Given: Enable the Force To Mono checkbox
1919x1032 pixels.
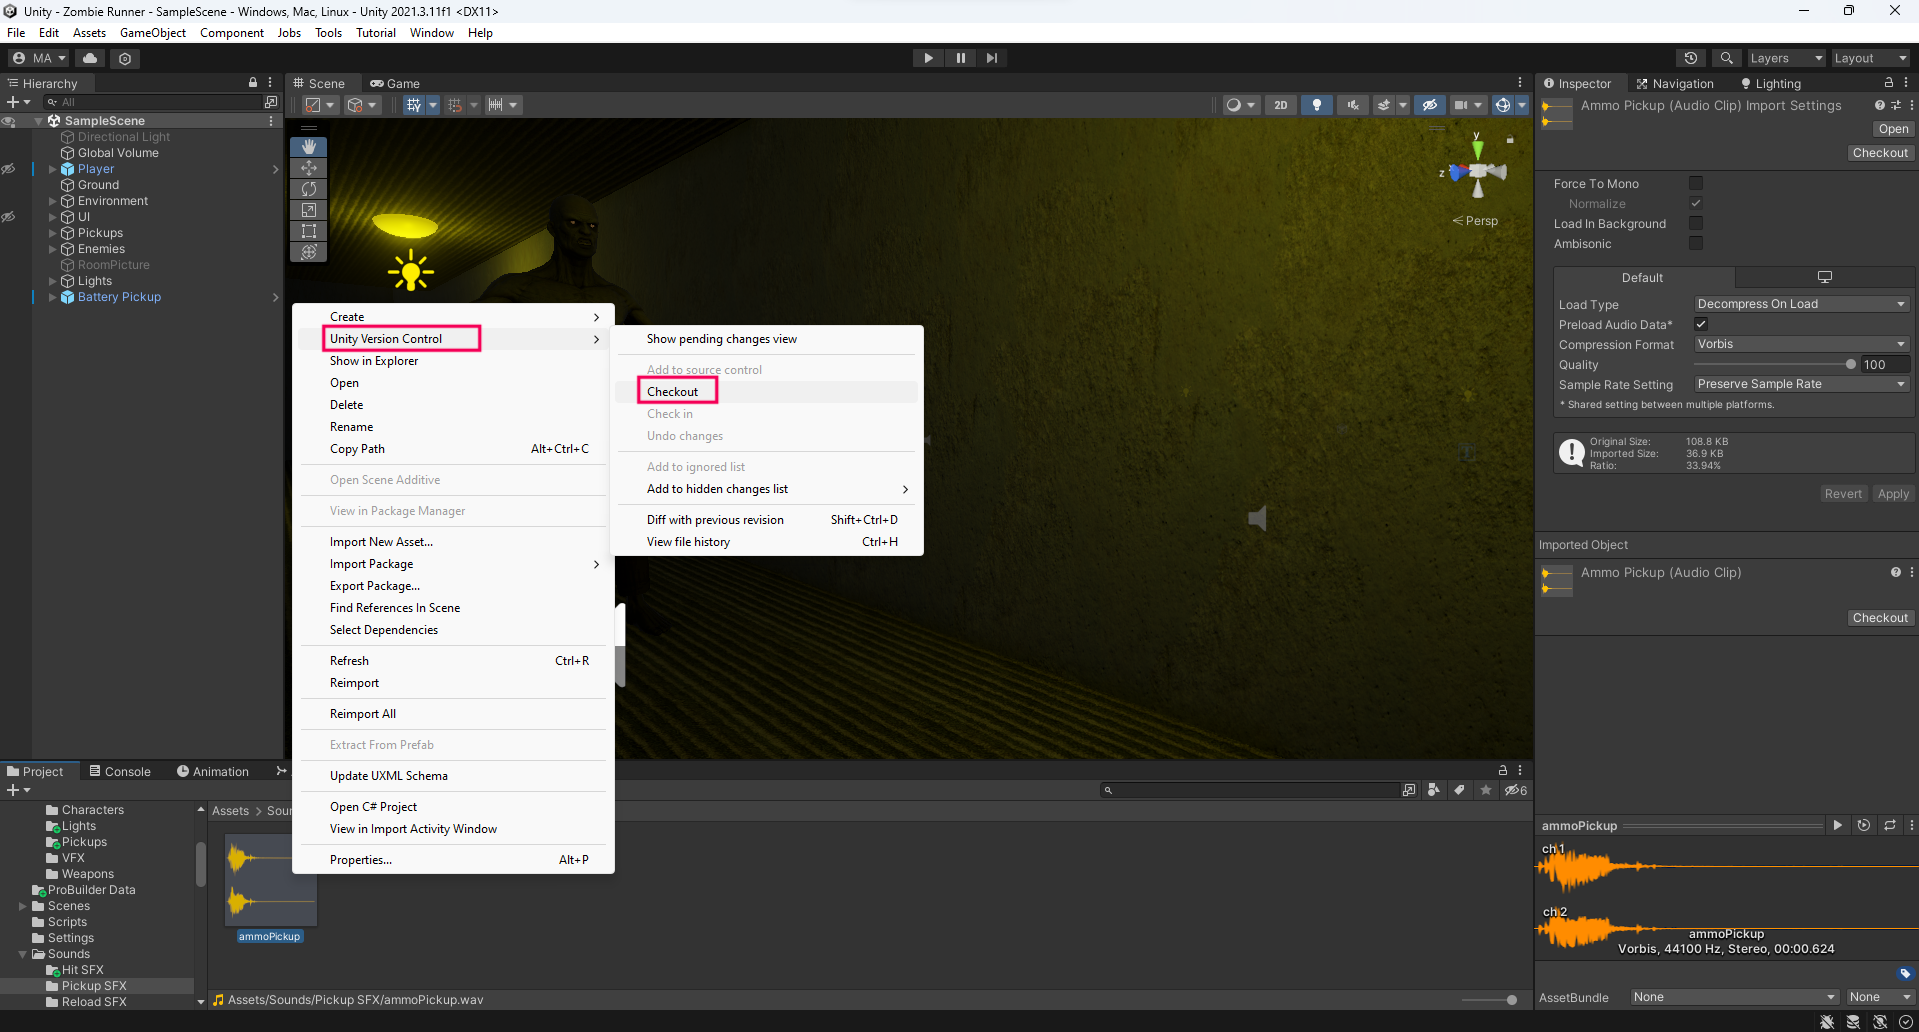Looking at the screenshot, I should (1695, 183).
